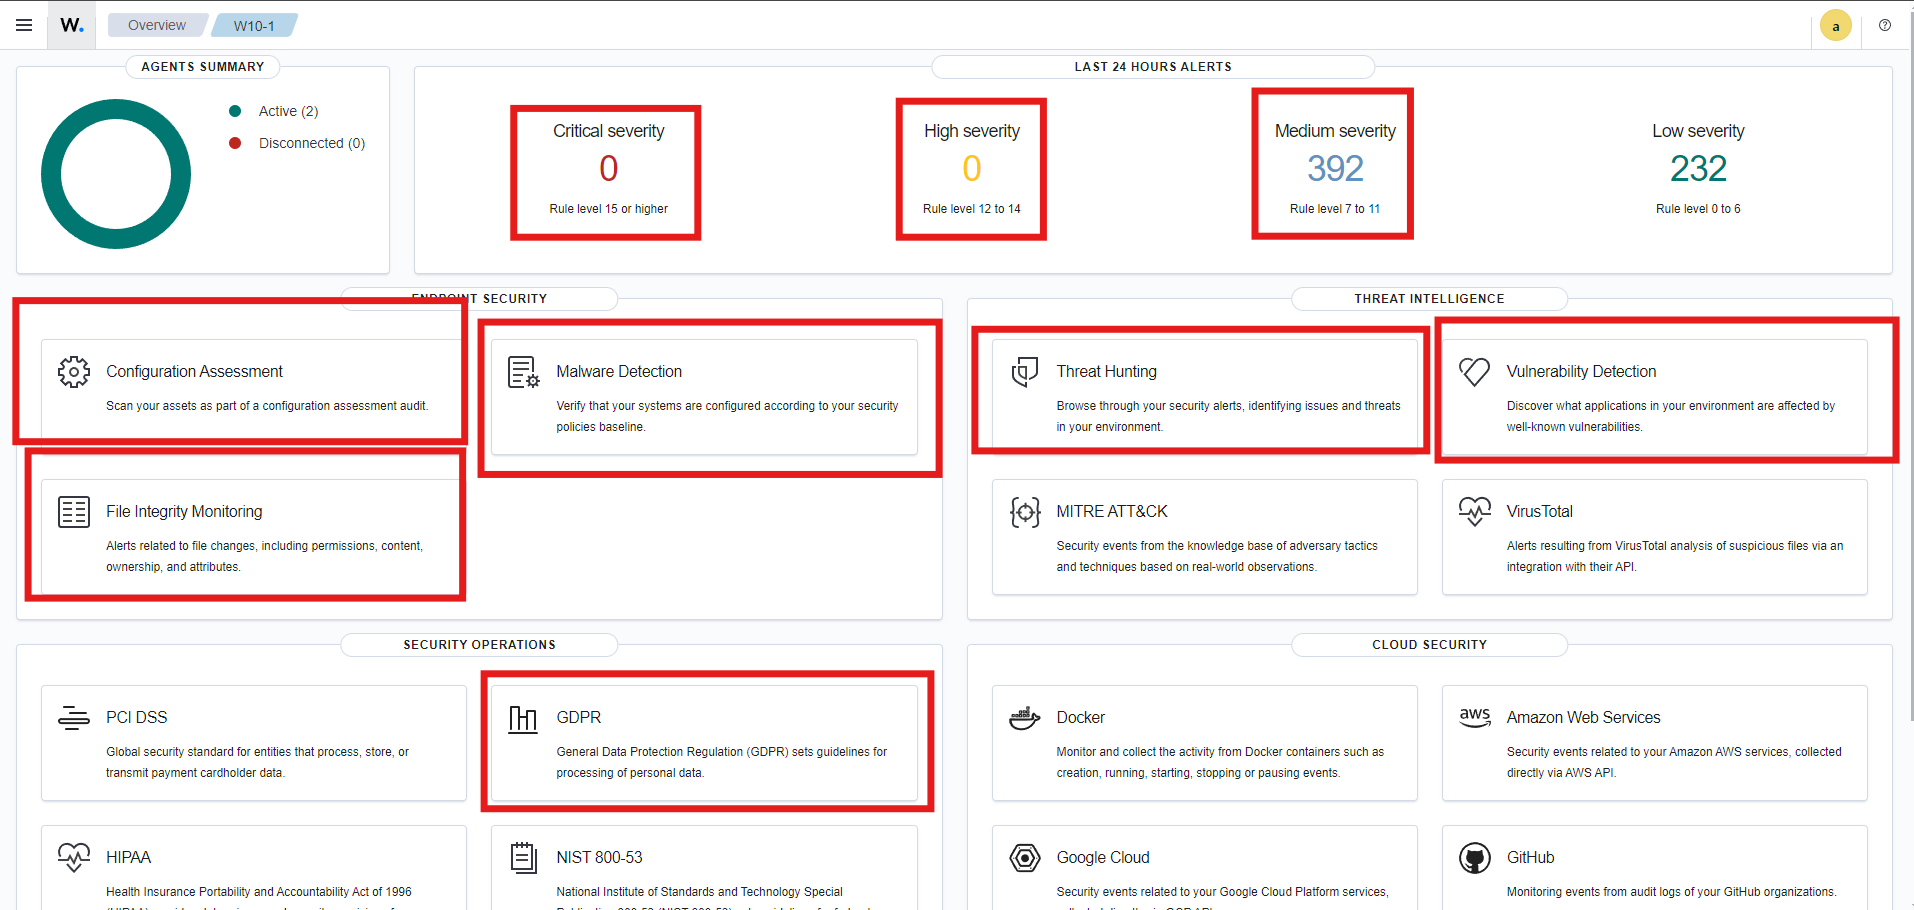Click the Critical severity label
Image resolution: width=1914 pixels, height=910 pixels.
click(608, 131)
